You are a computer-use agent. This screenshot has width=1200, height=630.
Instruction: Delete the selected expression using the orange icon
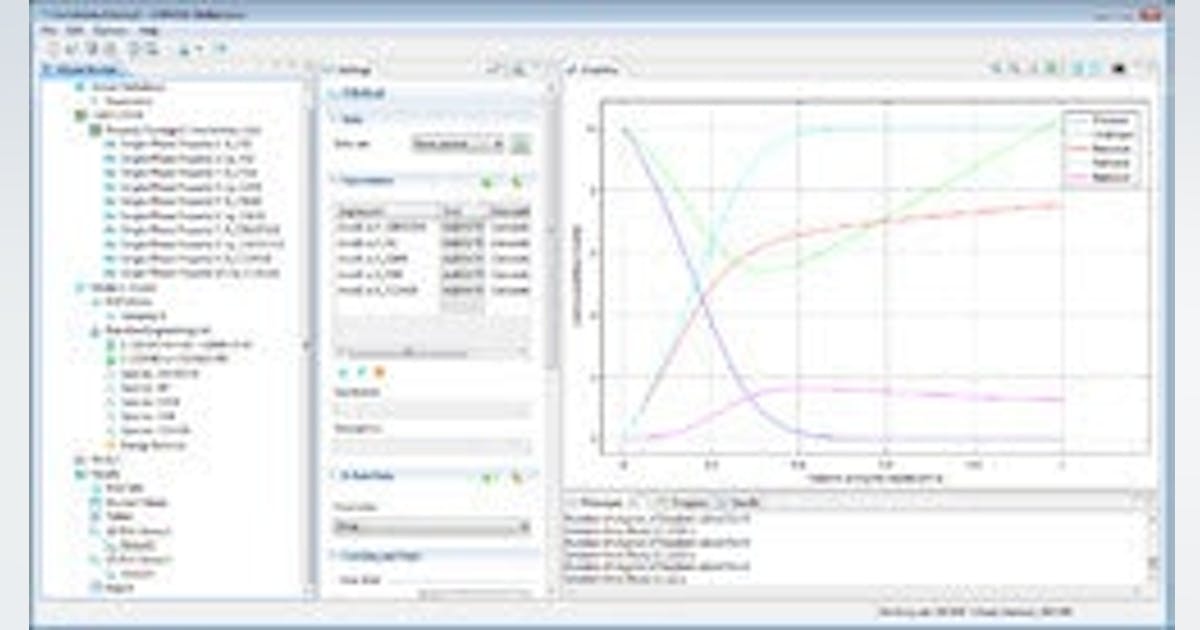coord(379,372)
